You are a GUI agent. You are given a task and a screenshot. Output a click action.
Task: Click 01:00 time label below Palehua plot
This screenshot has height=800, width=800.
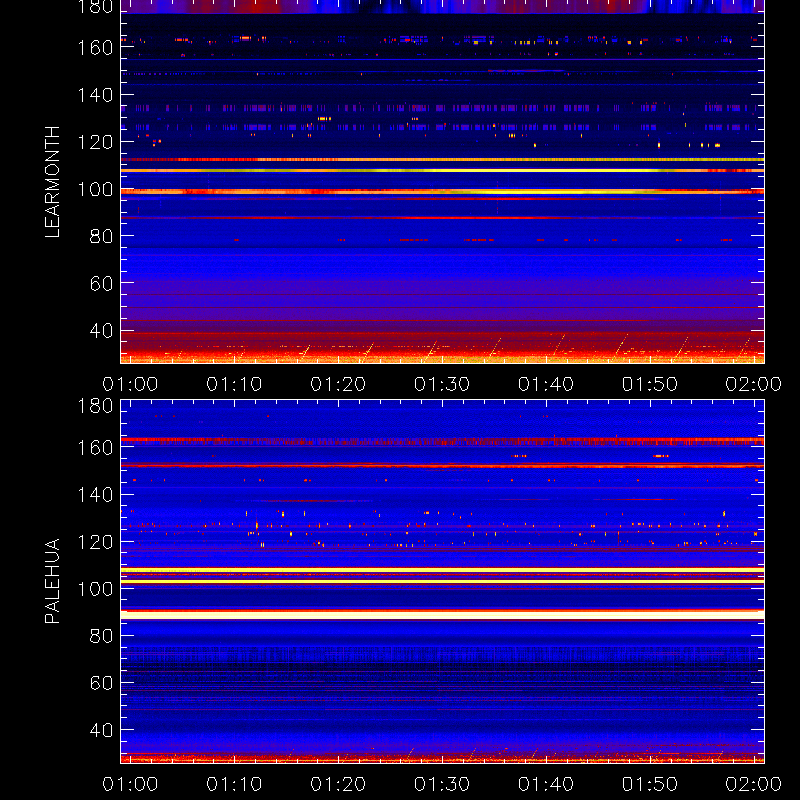tap(130, 784)
